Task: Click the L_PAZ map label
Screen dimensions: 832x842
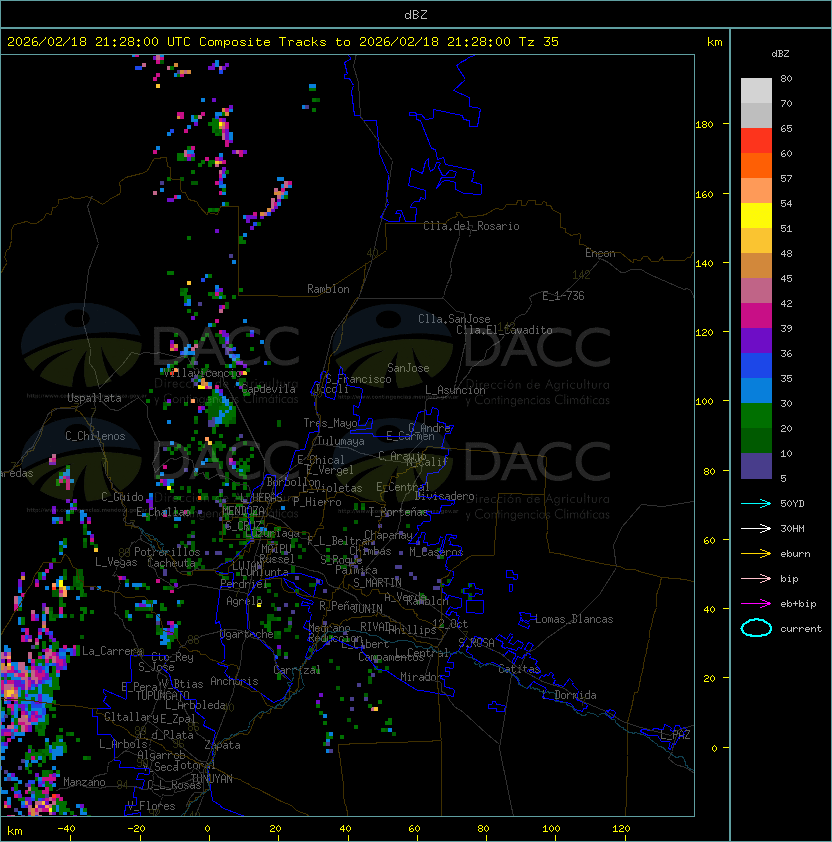Action: pos(675,735)
